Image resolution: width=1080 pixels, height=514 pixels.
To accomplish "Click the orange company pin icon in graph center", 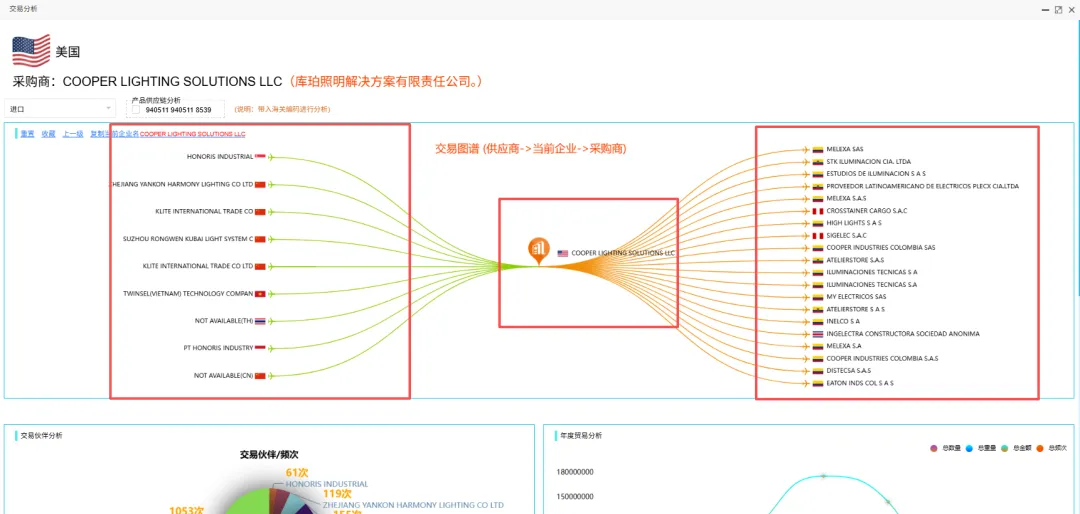I will pos(539,251).
